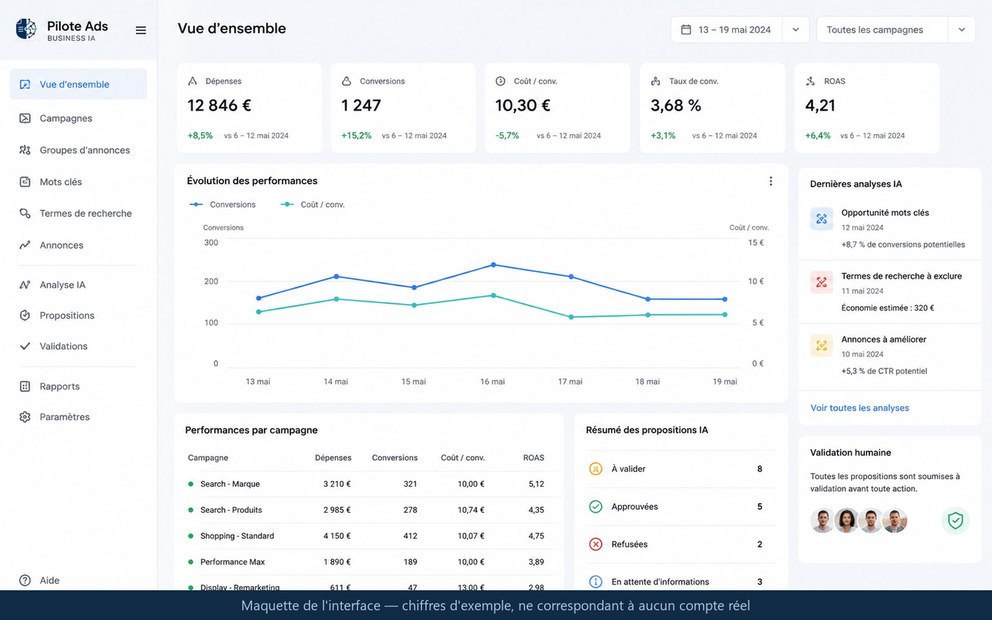This screenshot has width=992, height=620.
Task: Select the Performance Max campaign row
Action: coord(368,562)
